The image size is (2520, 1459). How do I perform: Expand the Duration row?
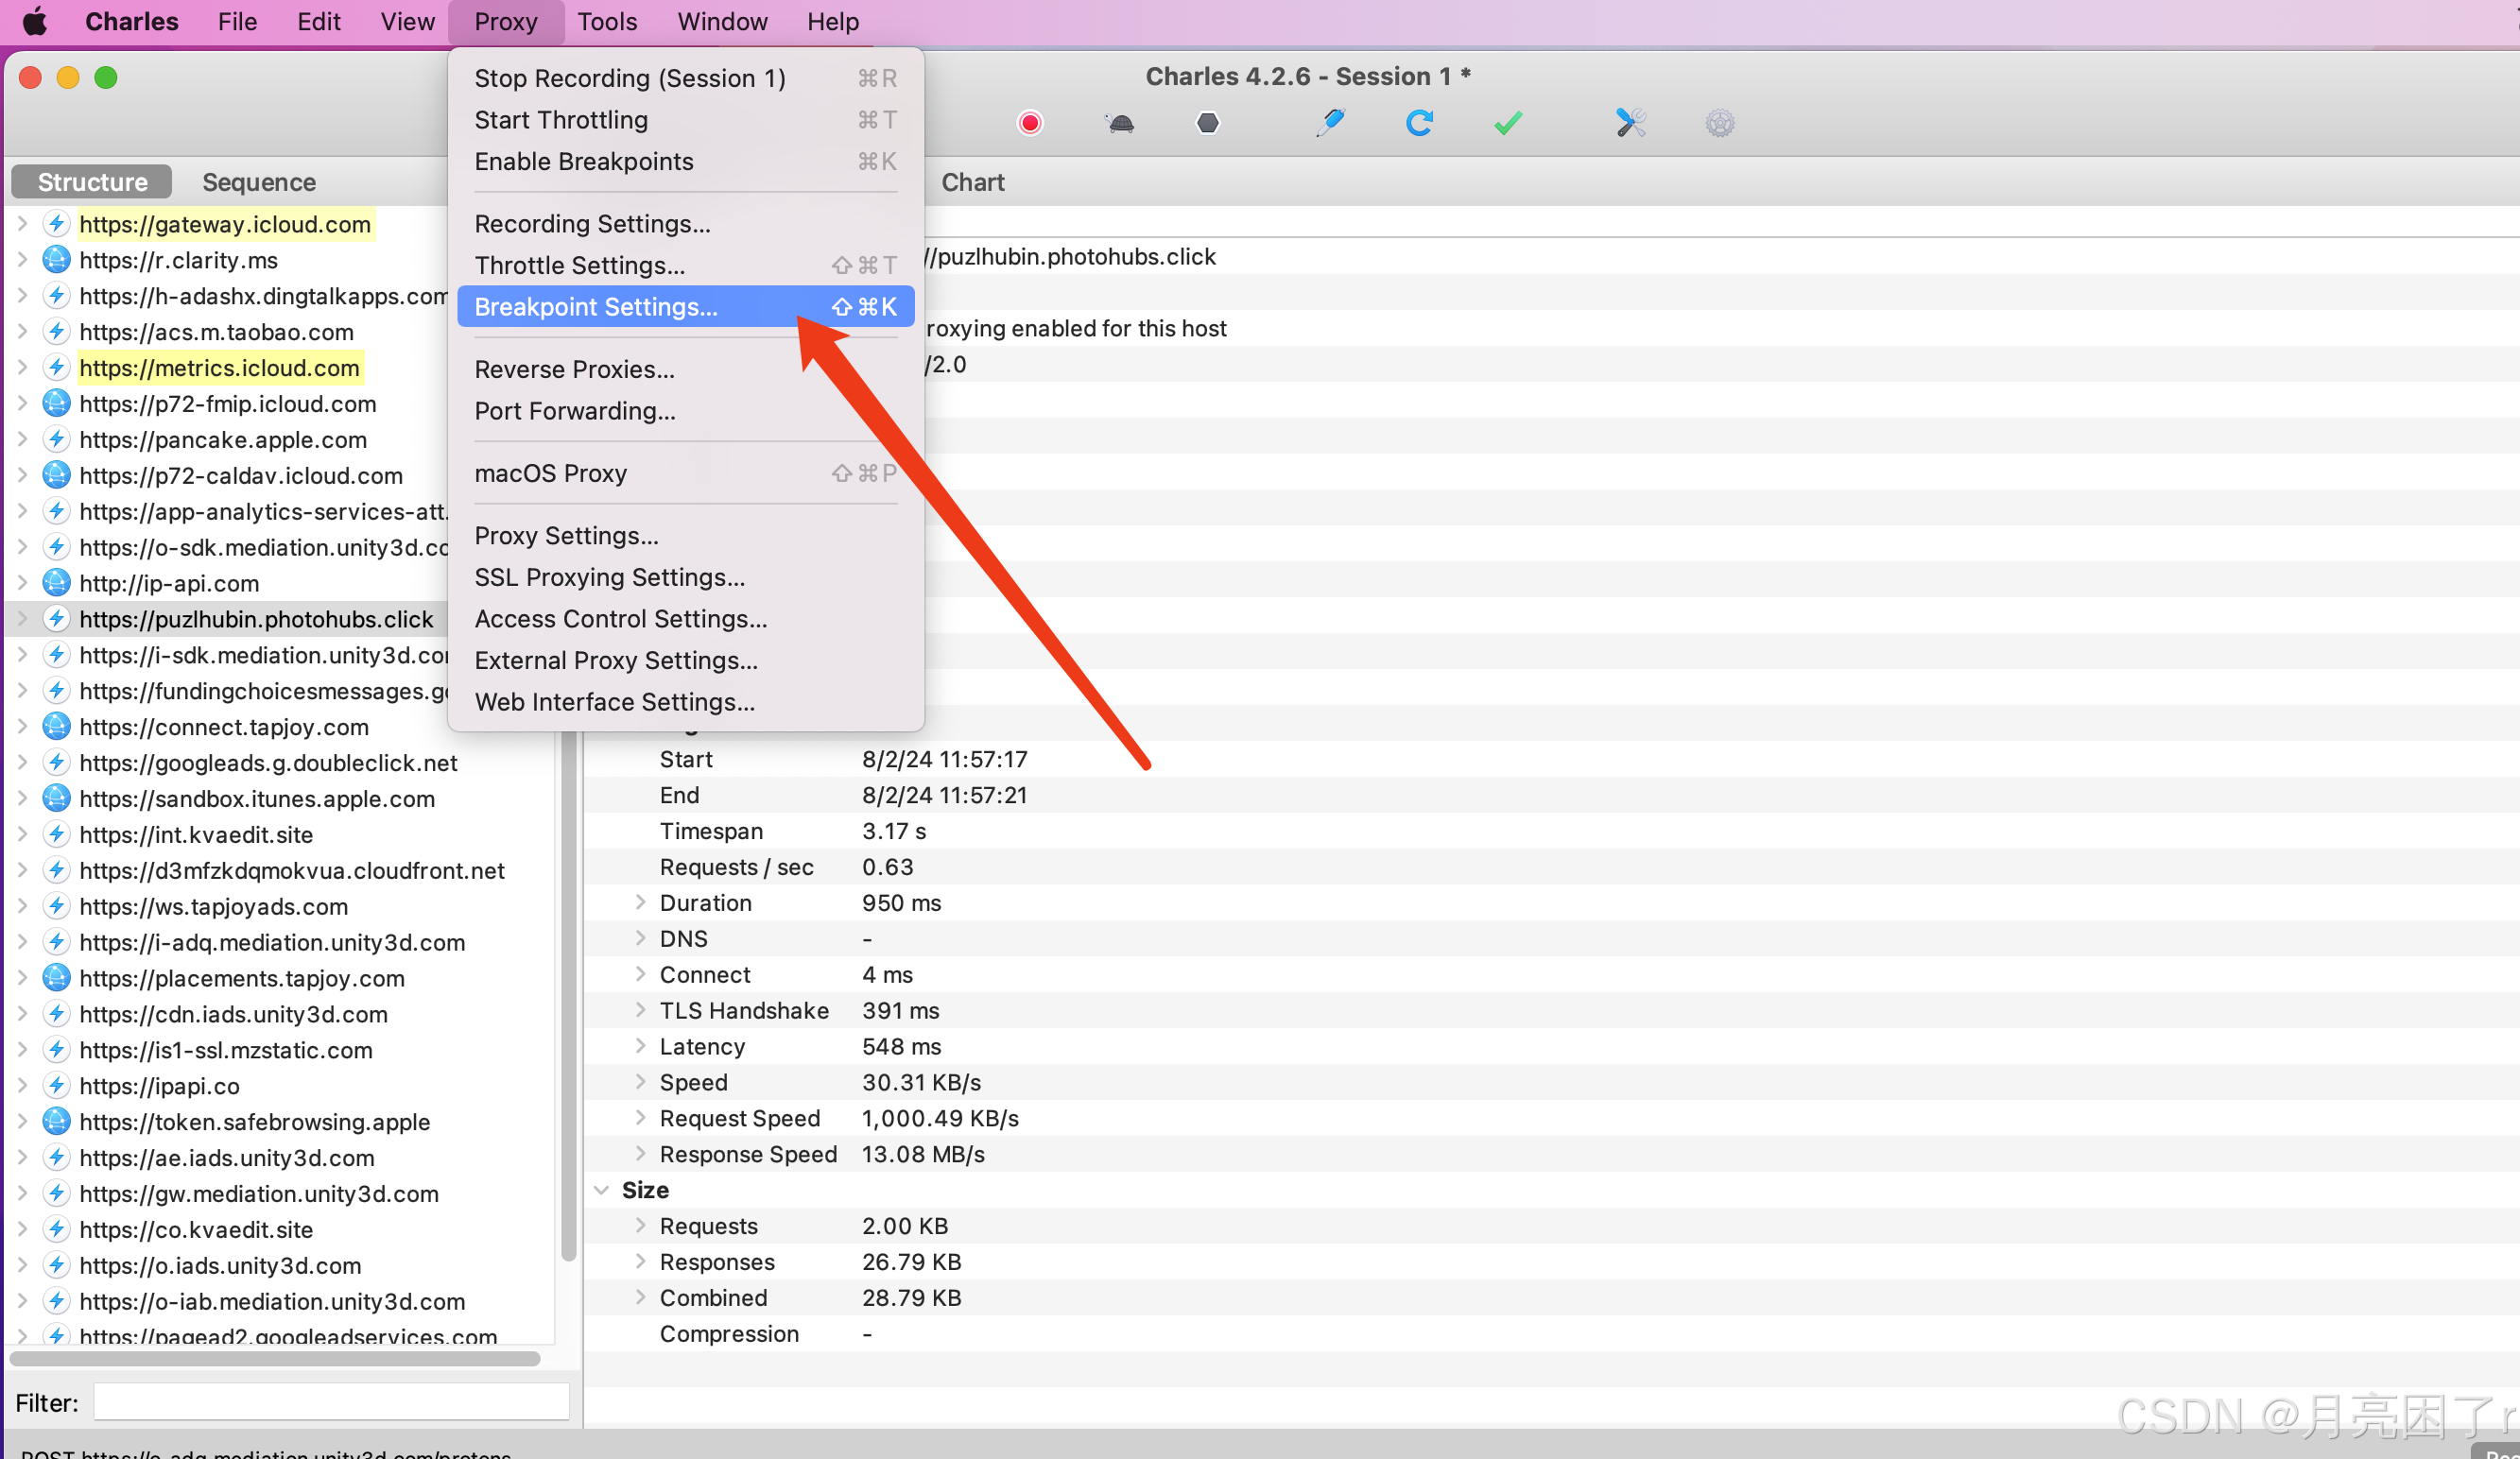point(640,903)
